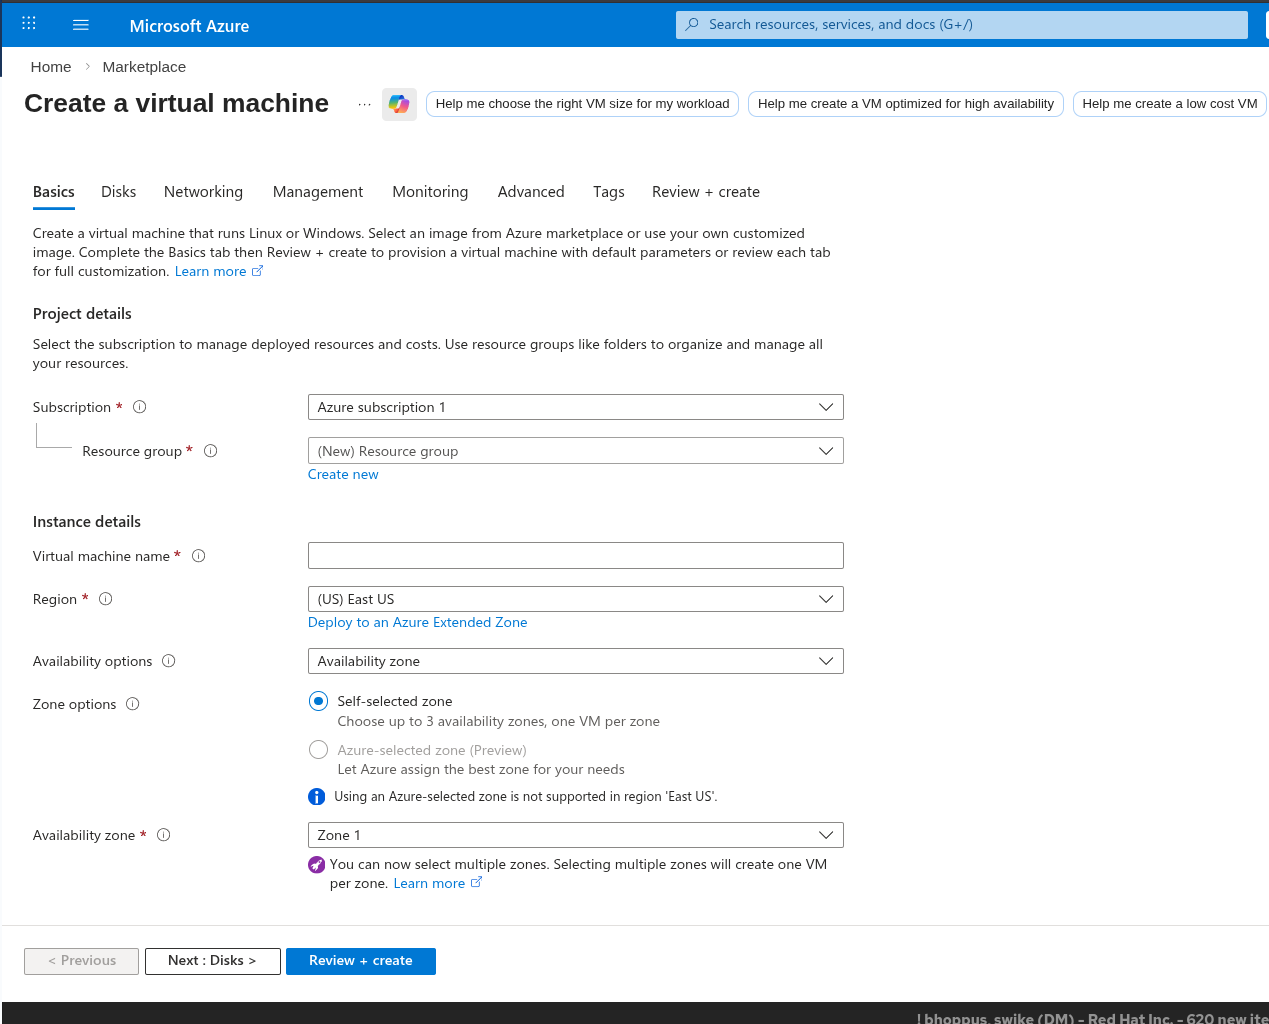Show info tooltip for Availability options
The width and height of the screenshot is (1269, 1024).
tap(169, 661)
